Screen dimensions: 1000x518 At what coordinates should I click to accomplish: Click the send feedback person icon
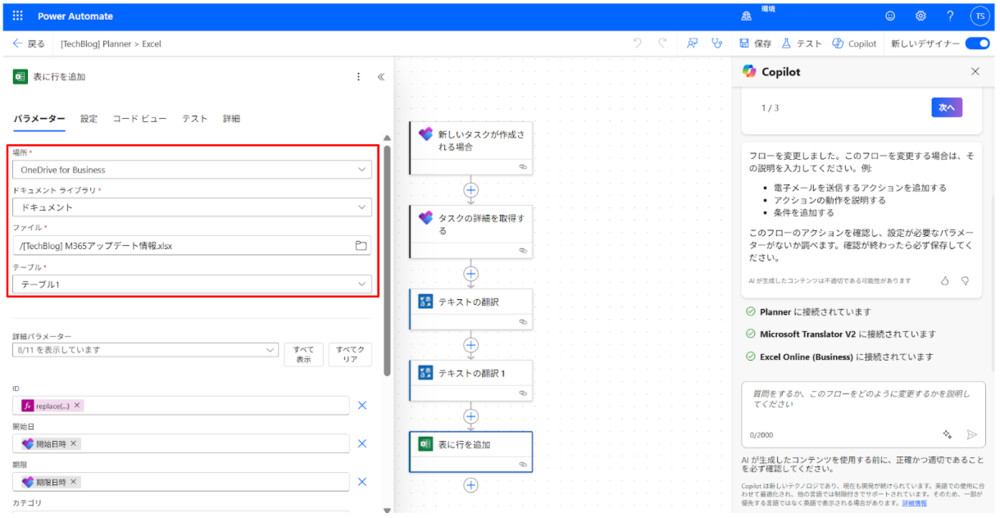692,43
